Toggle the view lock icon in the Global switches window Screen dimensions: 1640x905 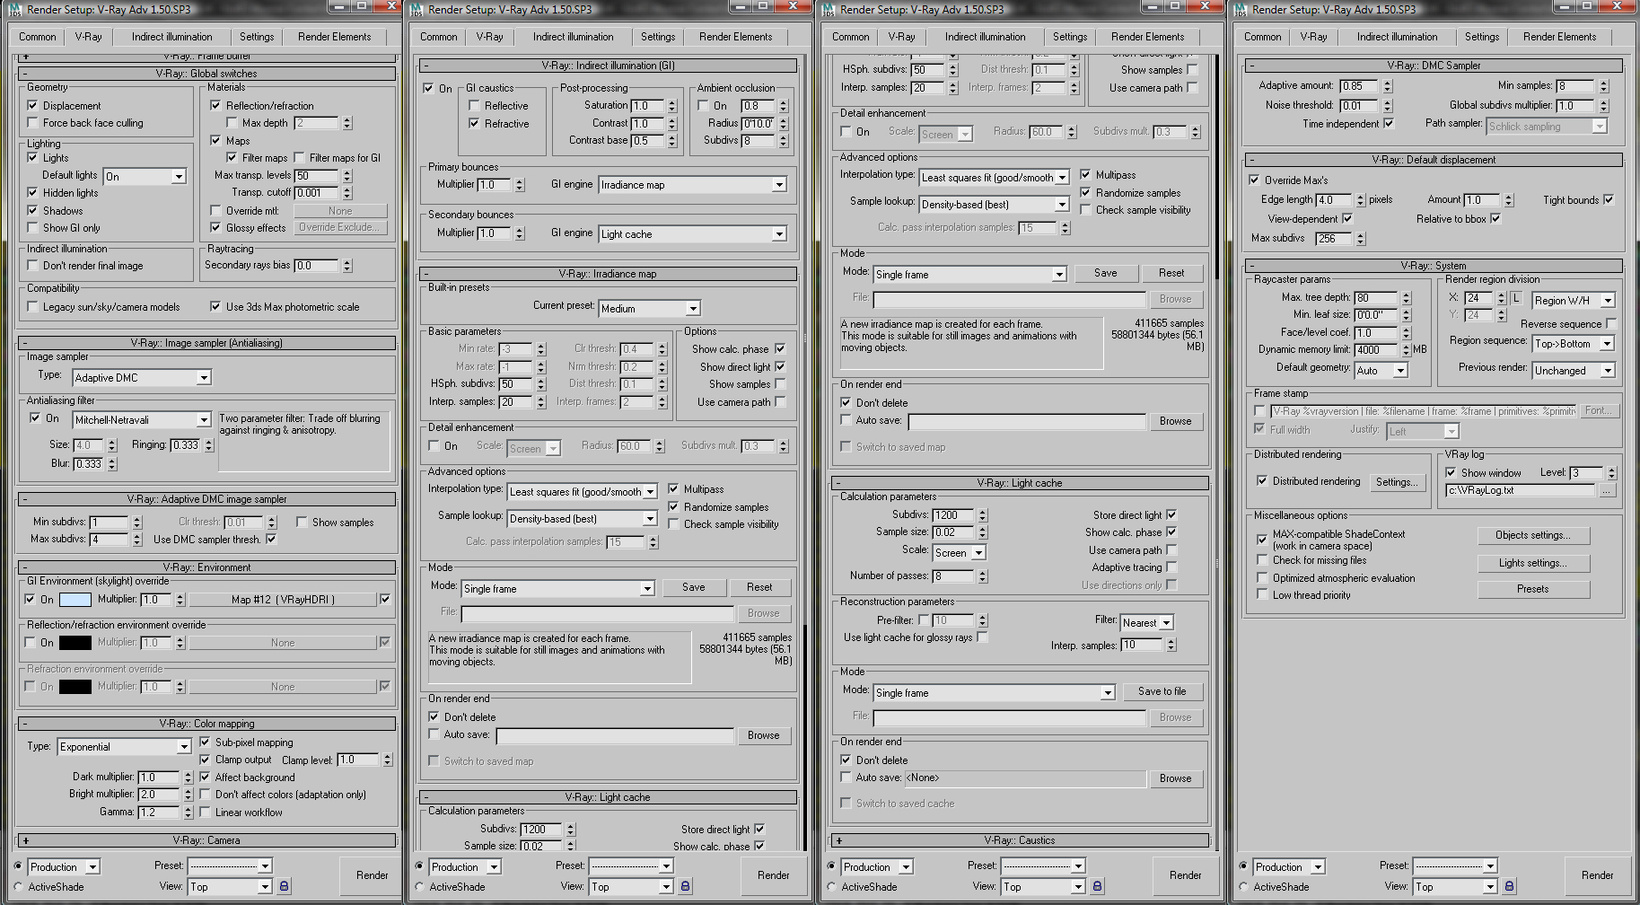pyautogui.click(x=284, y=886)
